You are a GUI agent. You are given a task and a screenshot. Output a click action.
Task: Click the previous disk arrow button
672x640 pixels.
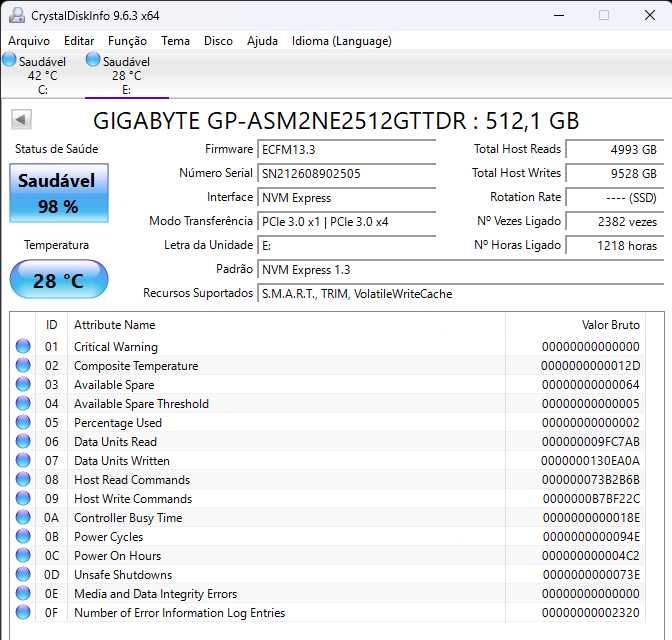[21, 120]
